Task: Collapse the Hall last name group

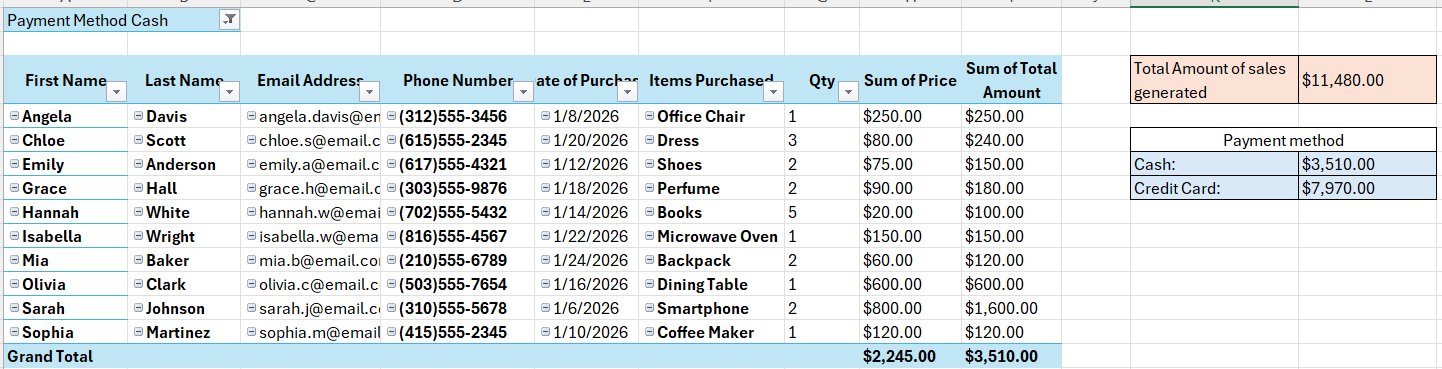Action: 138,188
